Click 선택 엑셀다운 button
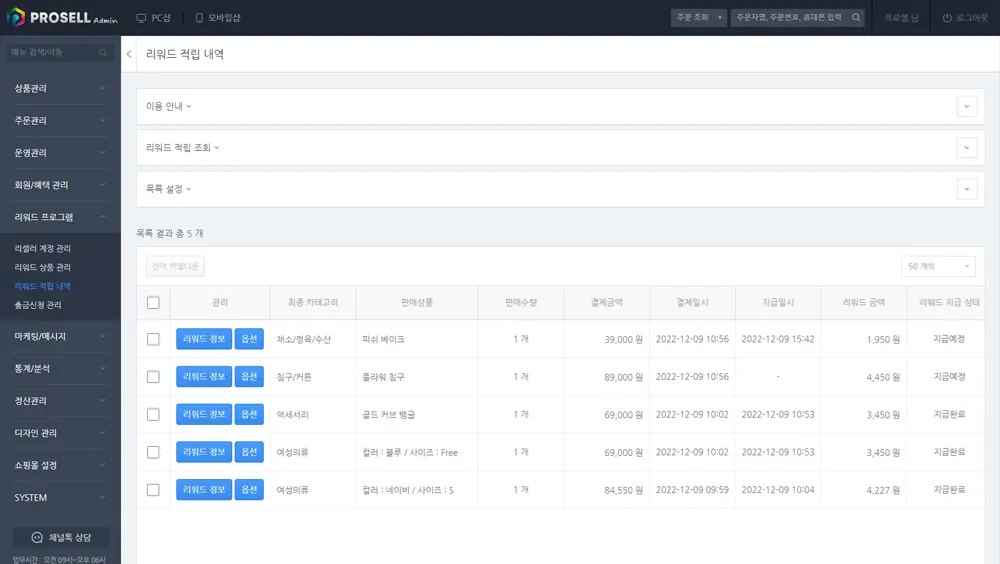The height and width of the screenshot is (564, 1000). point(175,266)
